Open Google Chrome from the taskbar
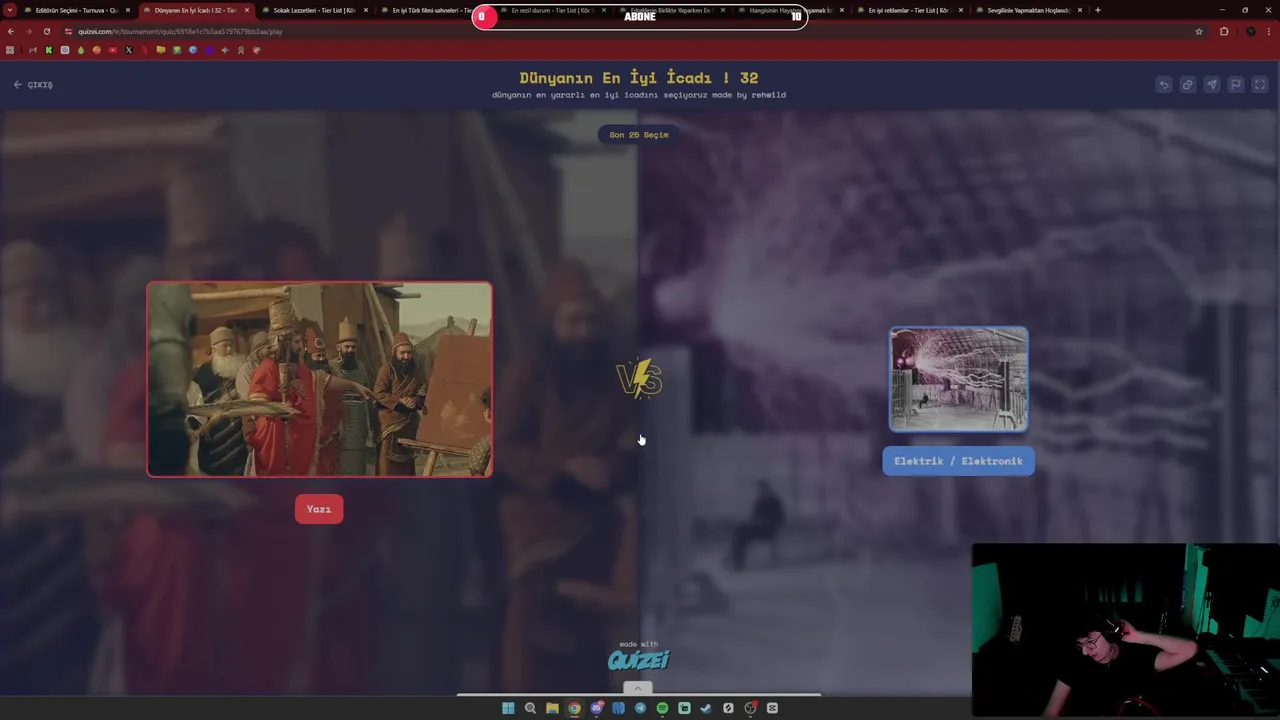 click(x=574, y=708)
